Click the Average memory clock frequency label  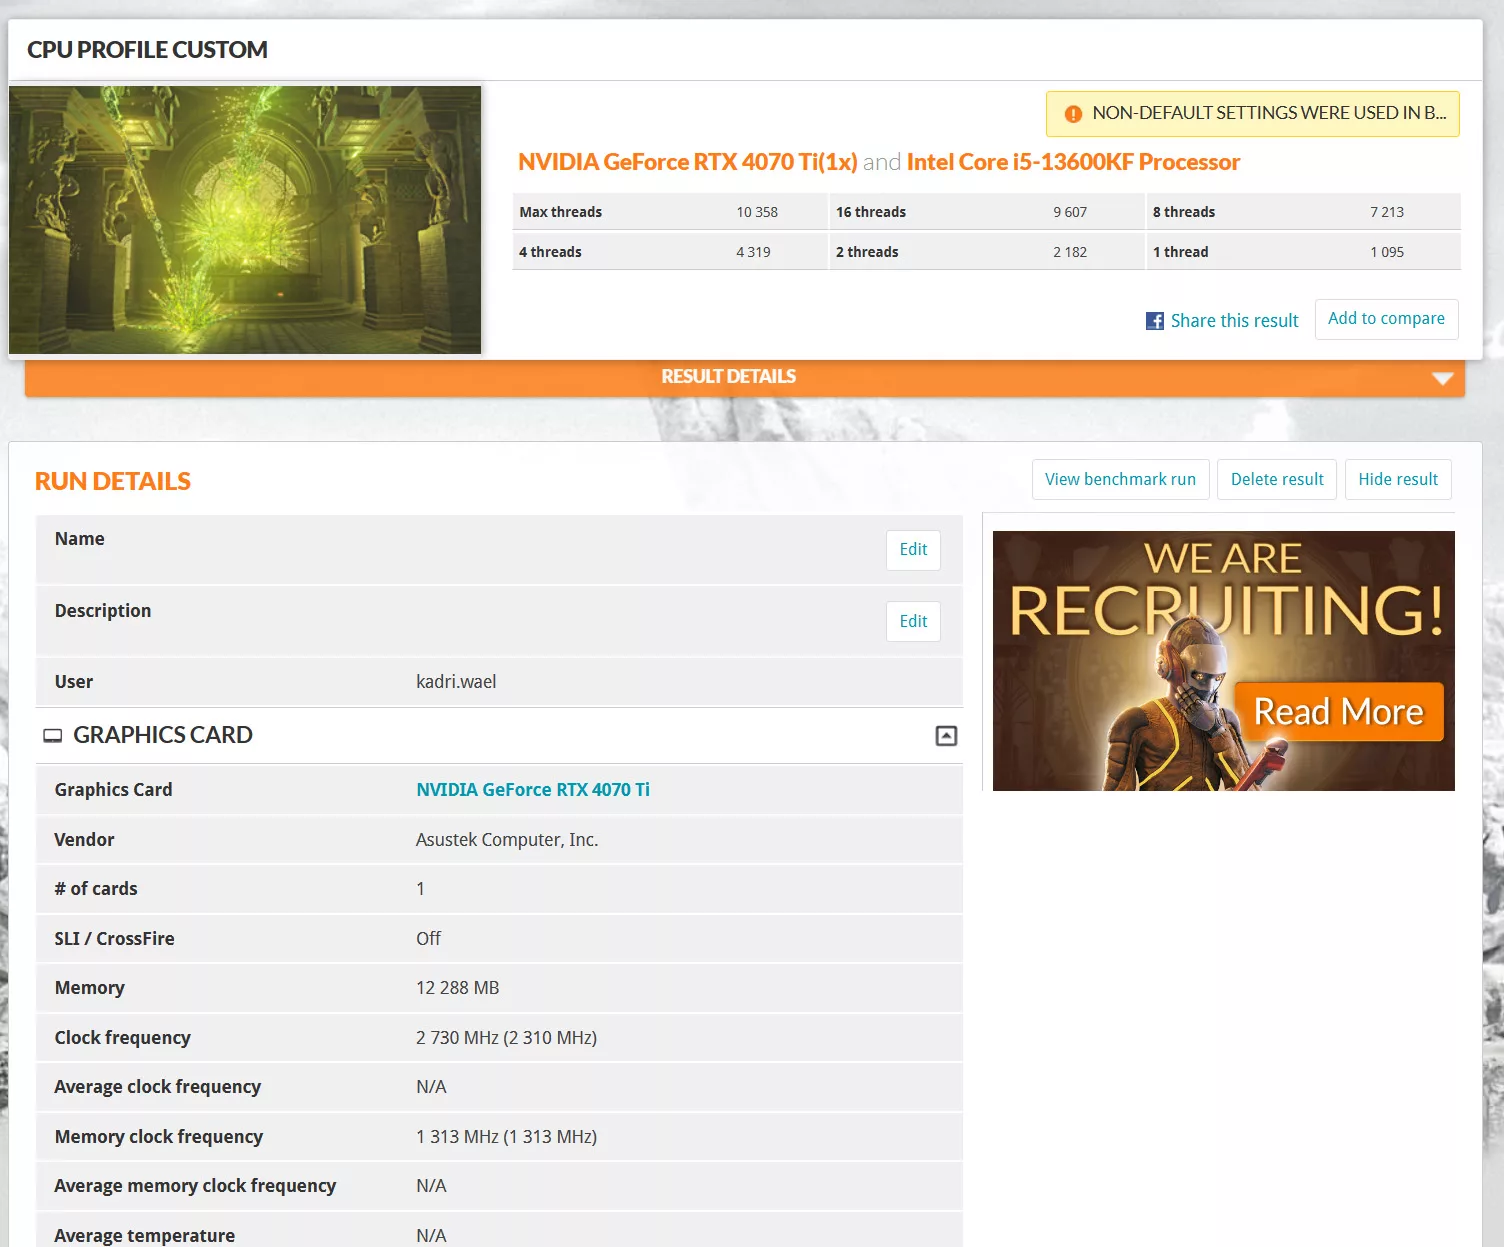[195, 1186]
